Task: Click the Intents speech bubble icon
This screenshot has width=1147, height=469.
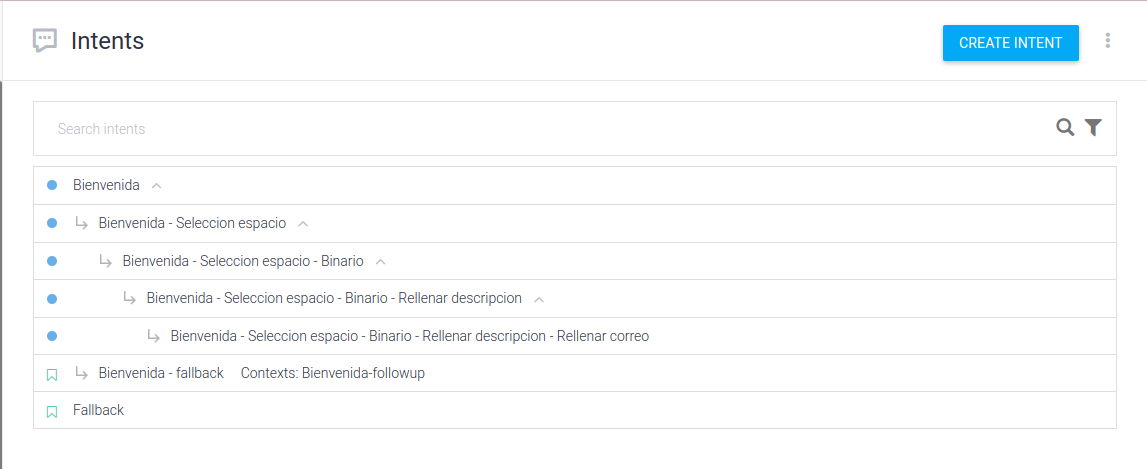Action: (44, 41)
